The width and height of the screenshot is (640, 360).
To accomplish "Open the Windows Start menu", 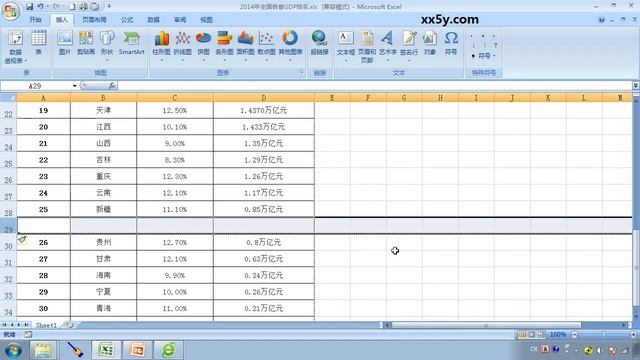I will click(13, 351).
